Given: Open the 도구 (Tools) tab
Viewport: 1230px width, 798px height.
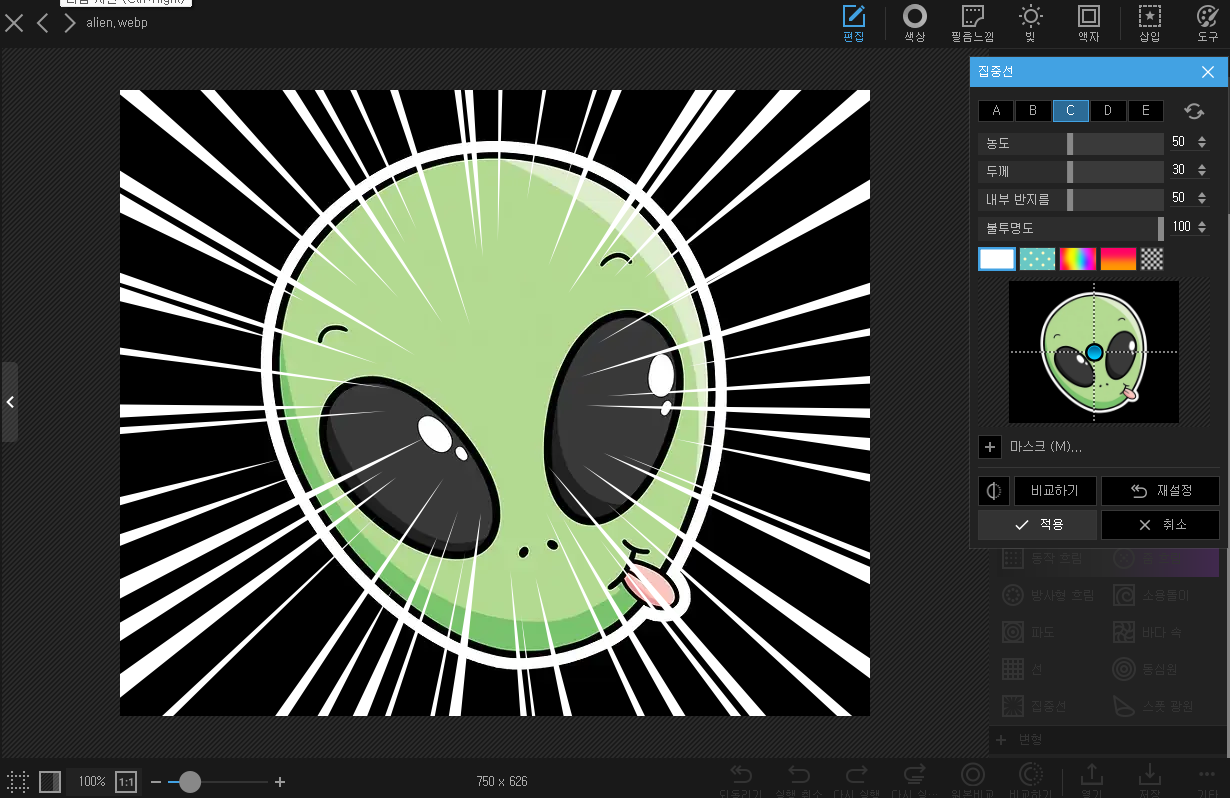Looking at the screenshot, I should point(1208,23).
